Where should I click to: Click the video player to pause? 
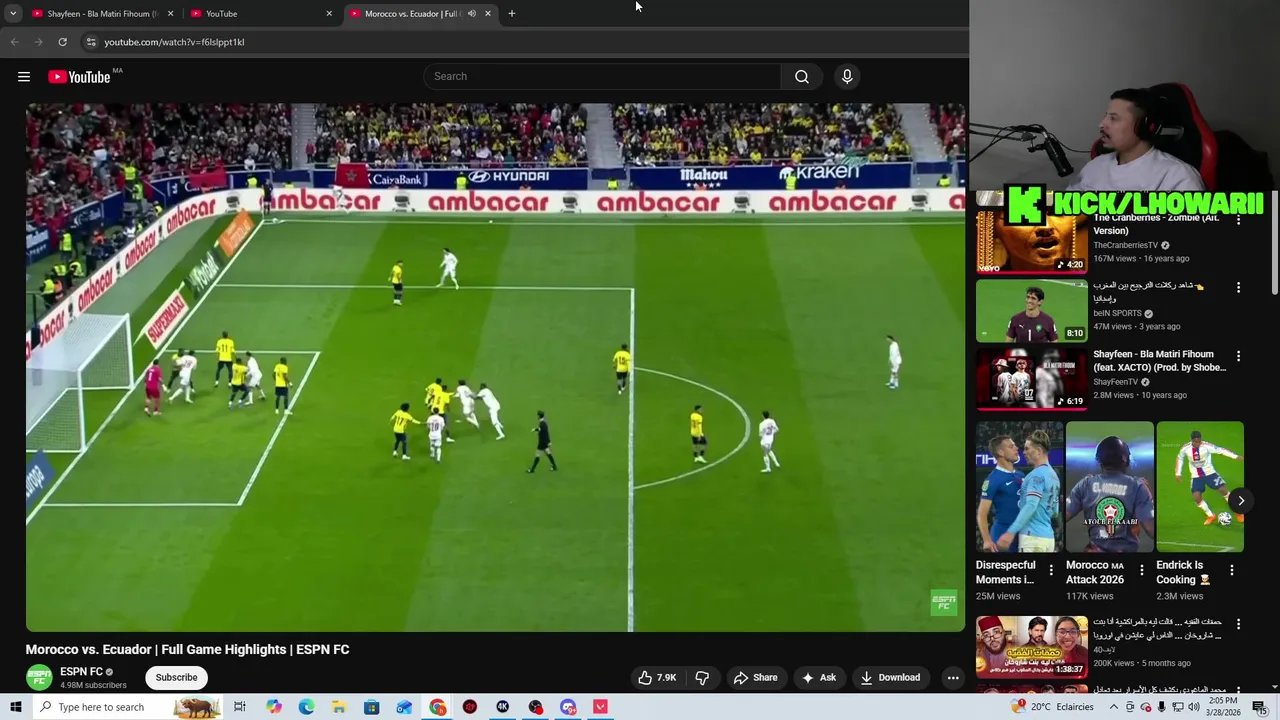pos(495,367)
